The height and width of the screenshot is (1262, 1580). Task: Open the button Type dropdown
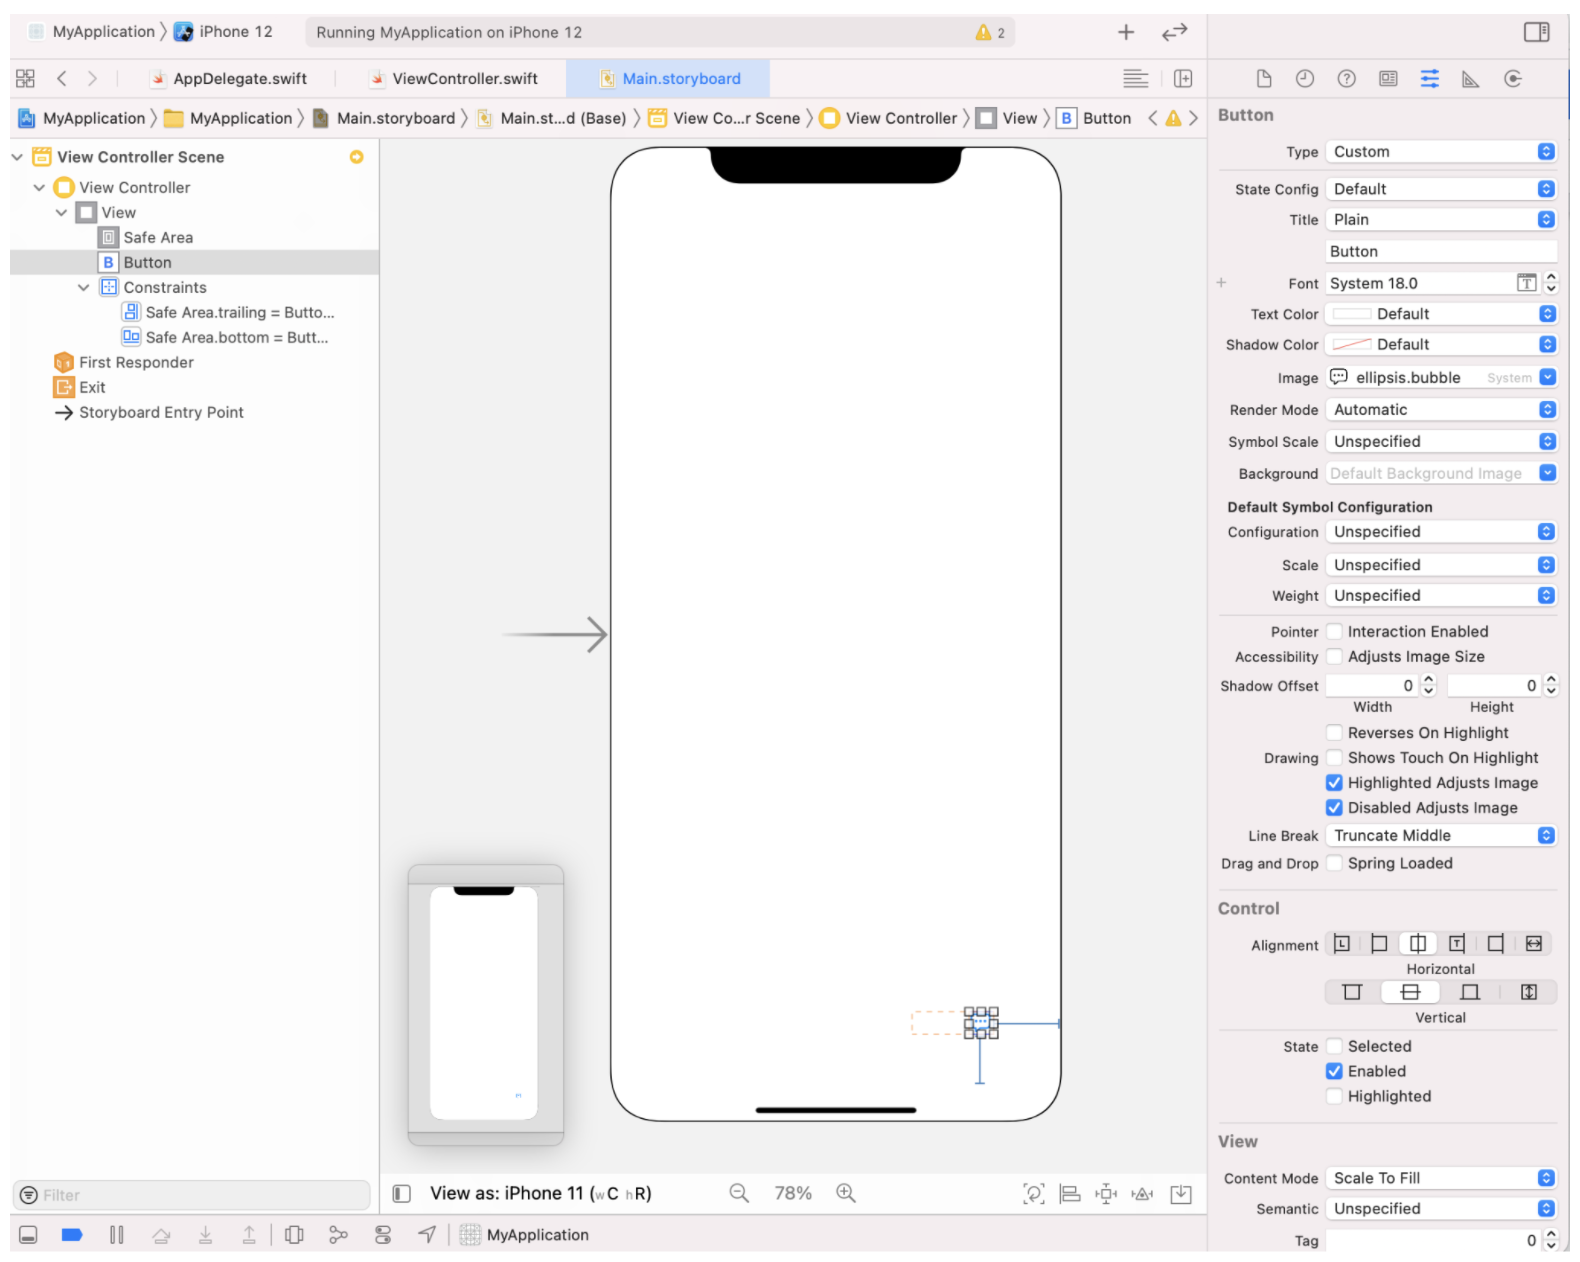1441,152
